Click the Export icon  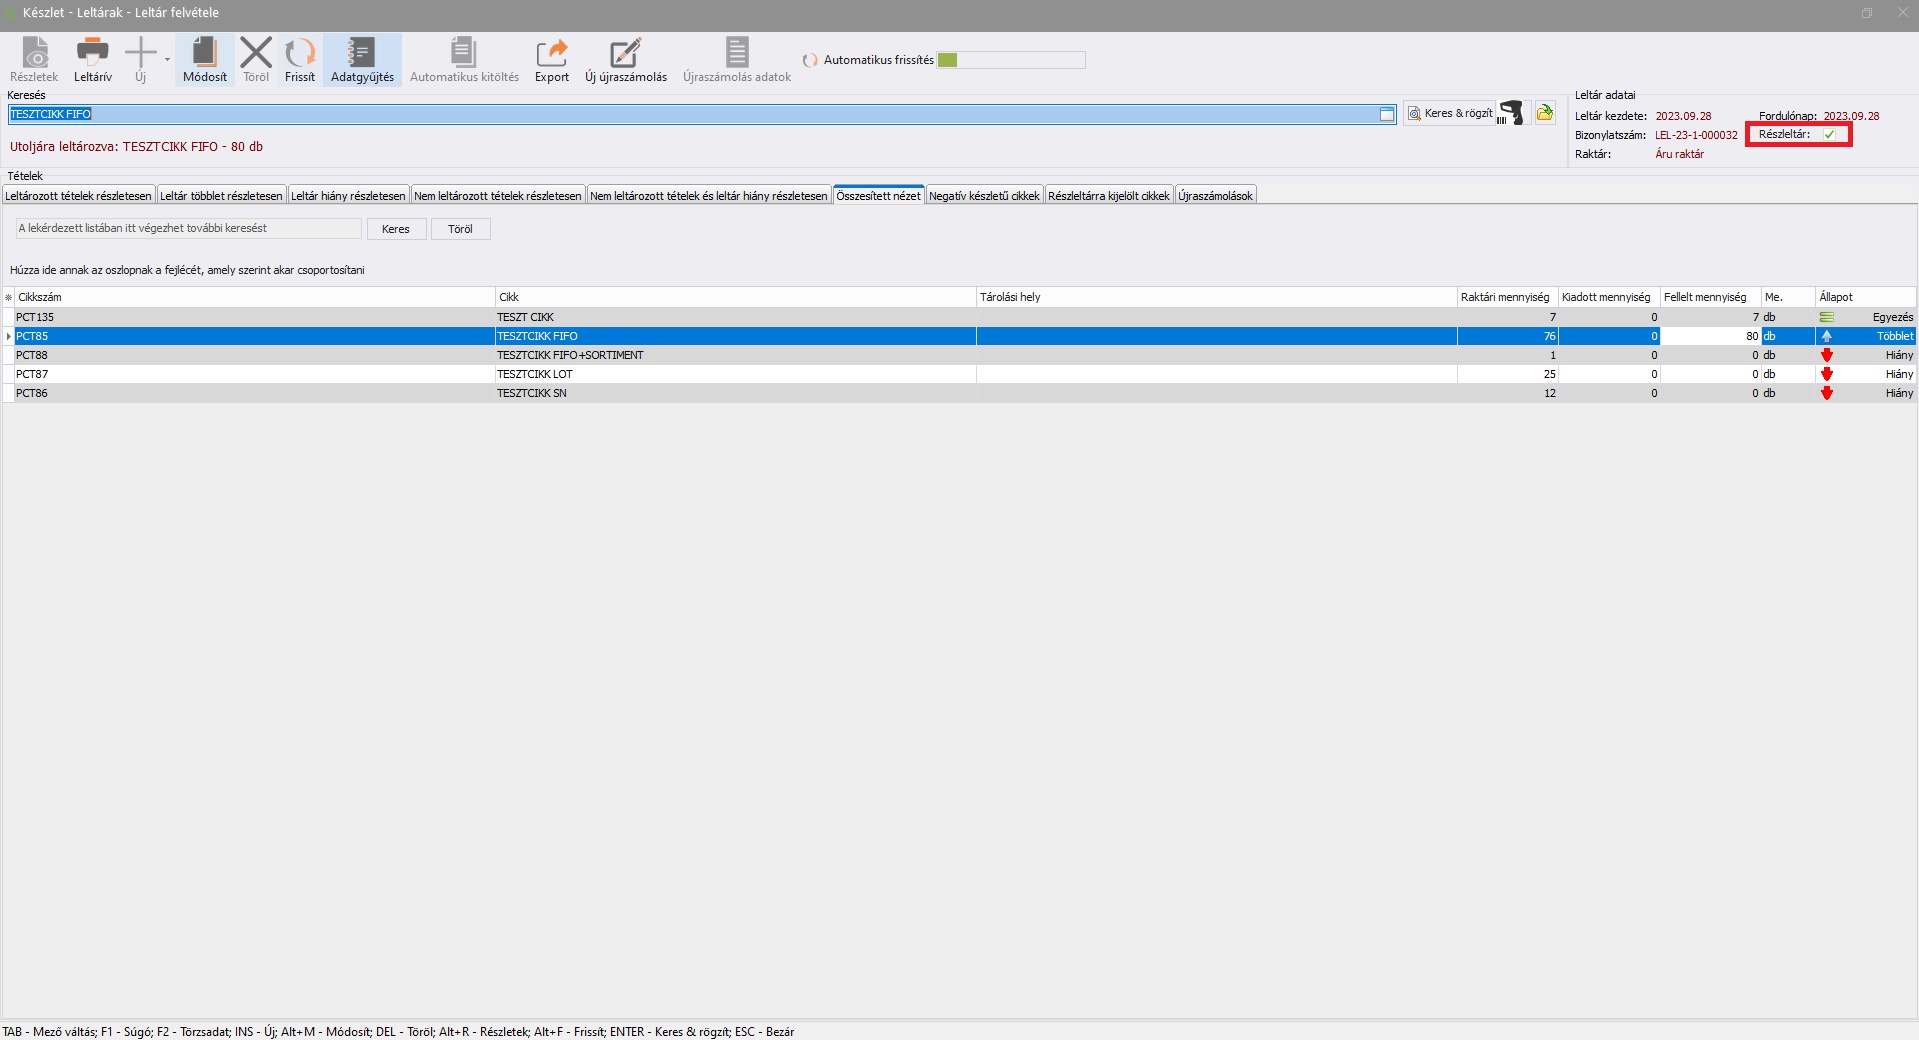click(x=551, y=52)
